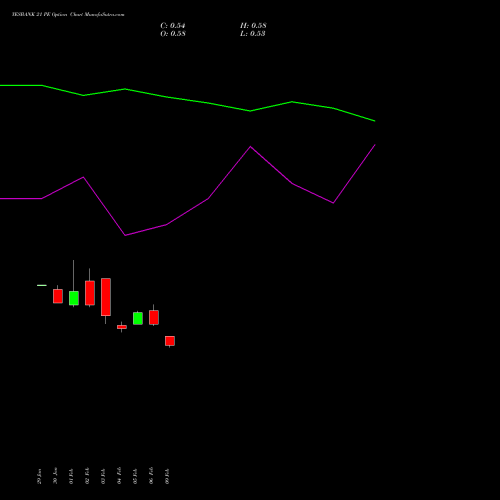This screenshot has width=500, height=500.
Task: Select the 29 Jan date axis label
Action: point(39,476)
